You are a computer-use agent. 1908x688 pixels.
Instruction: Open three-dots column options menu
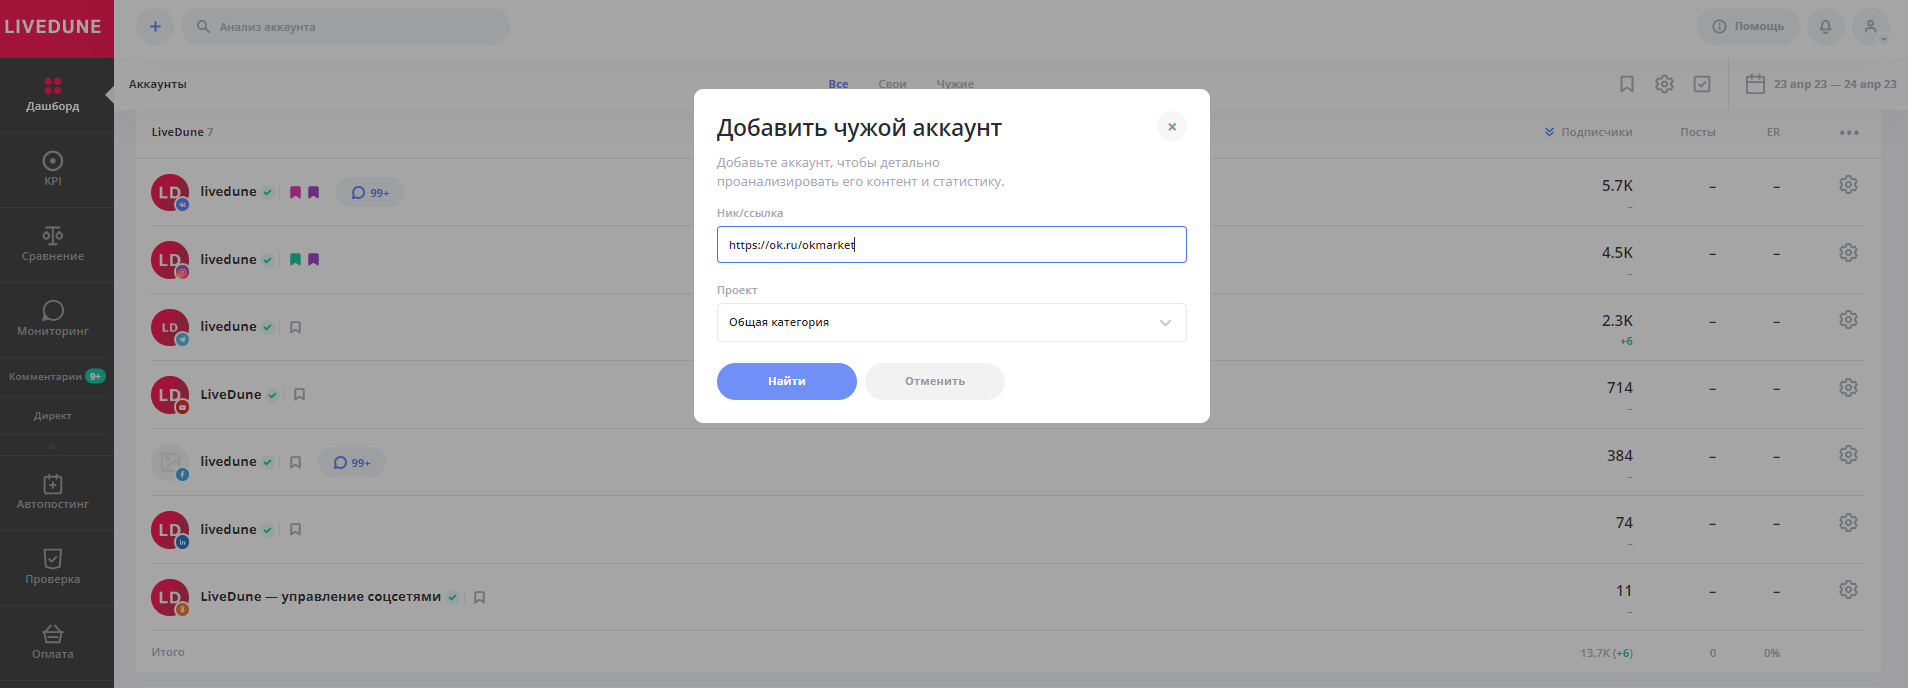(x=1849, y=132)
